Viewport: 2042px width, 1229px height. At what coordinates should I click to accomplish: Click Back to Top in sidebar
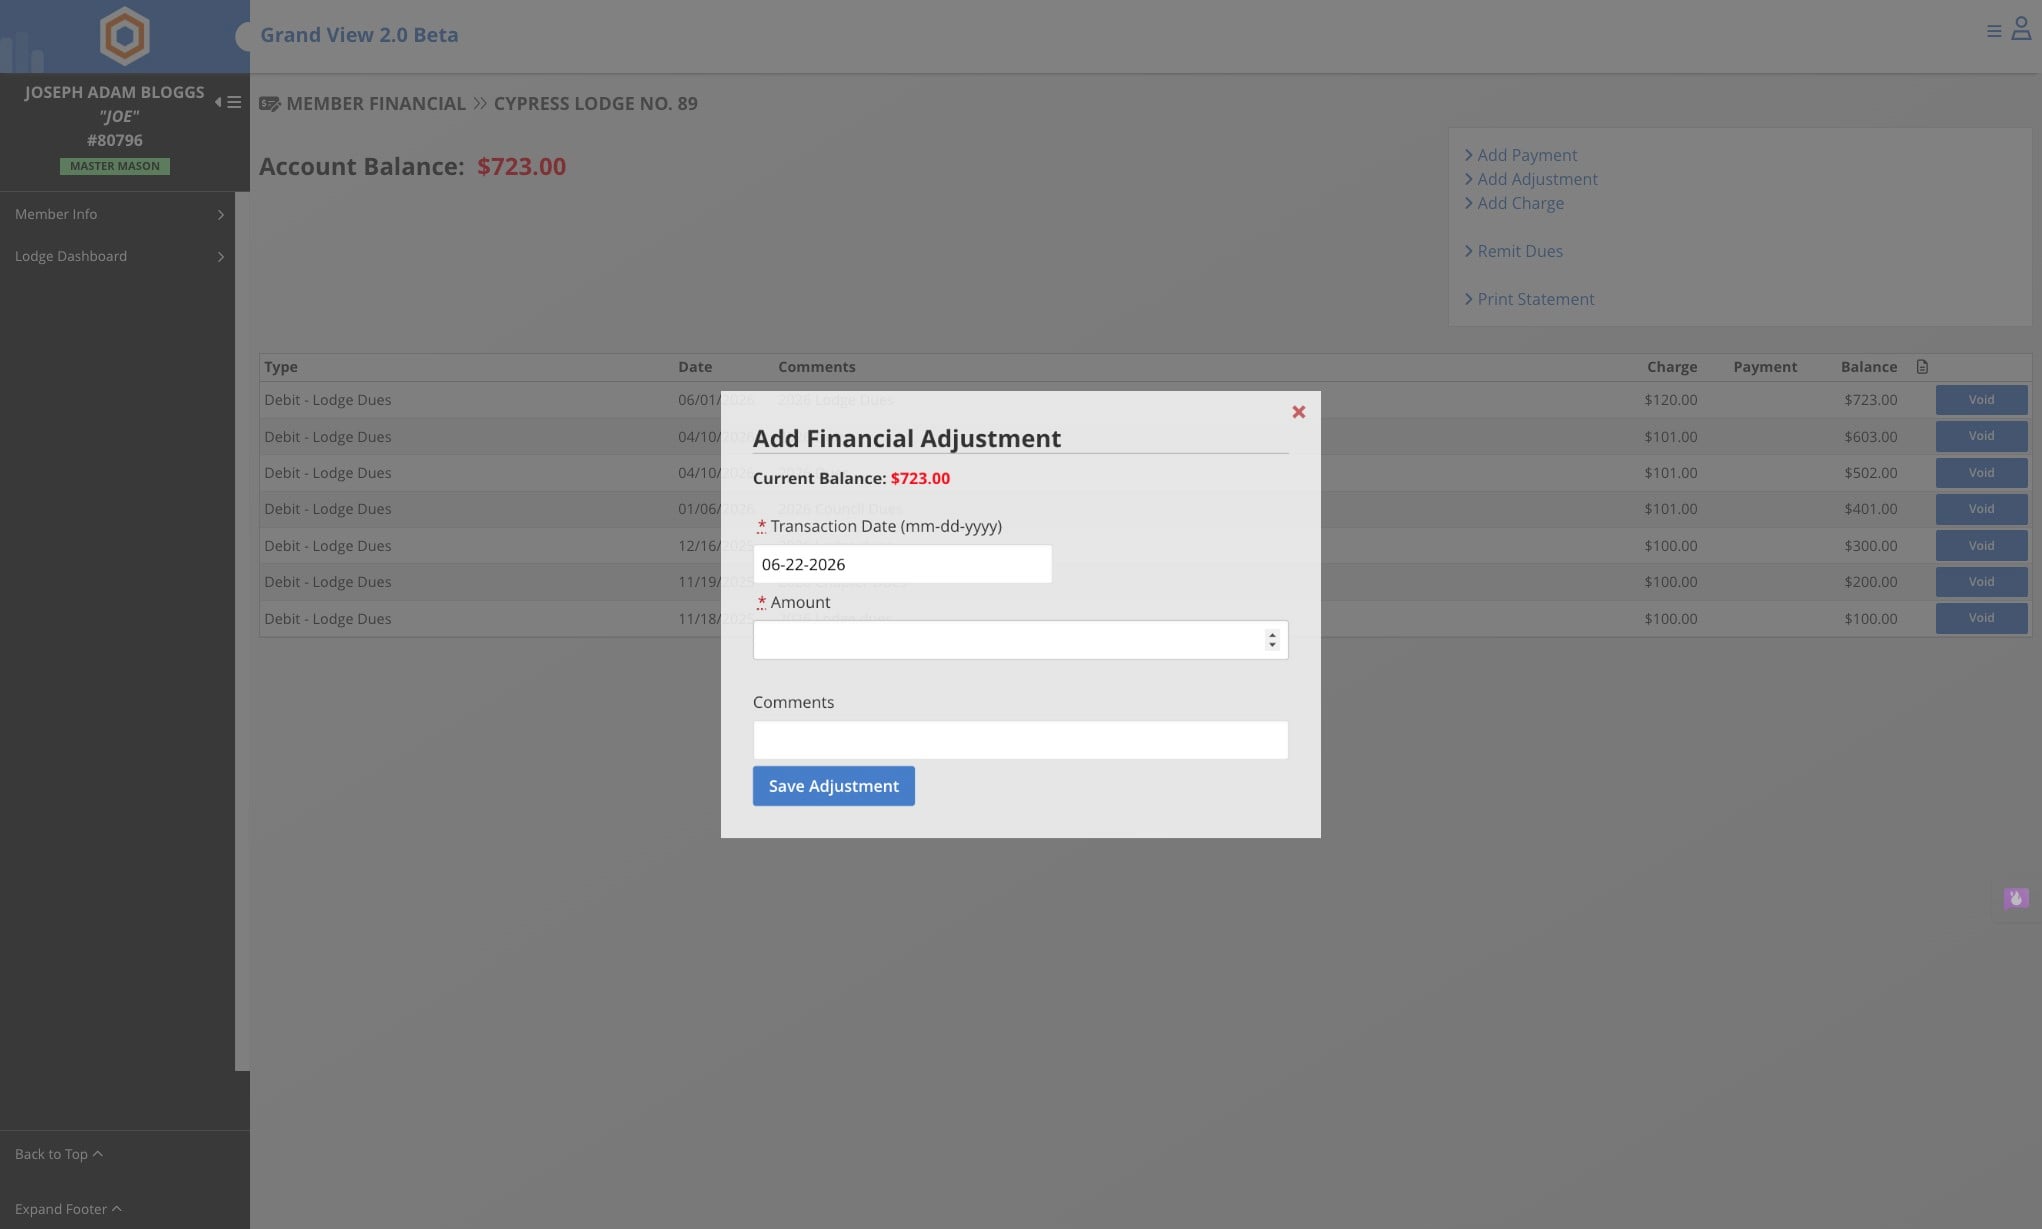pyautogui.click(x=59, y=1154)
